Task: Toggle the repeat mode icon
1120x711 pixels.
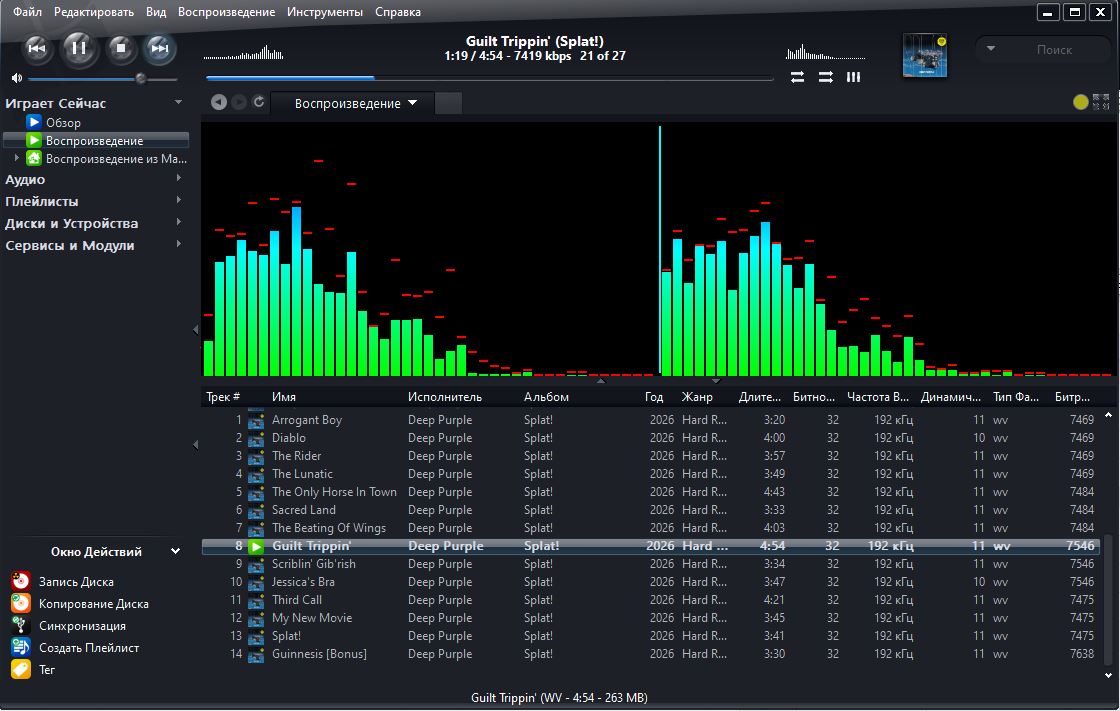Action: [797, 77]
